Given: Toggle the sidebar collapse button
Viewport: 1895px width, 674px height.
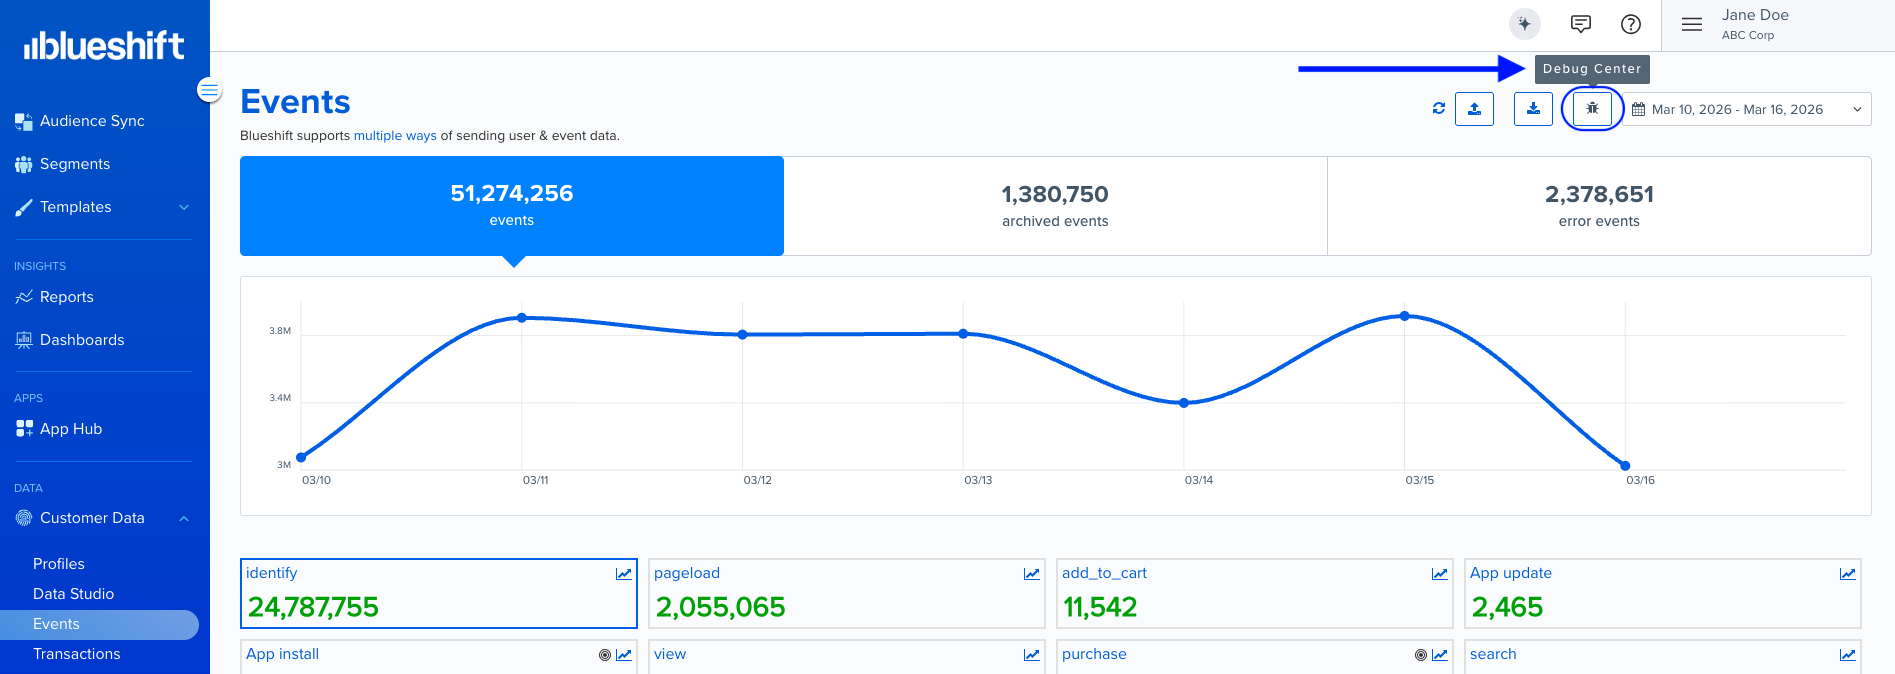Looking at the screenshot, I should point(209,90).
